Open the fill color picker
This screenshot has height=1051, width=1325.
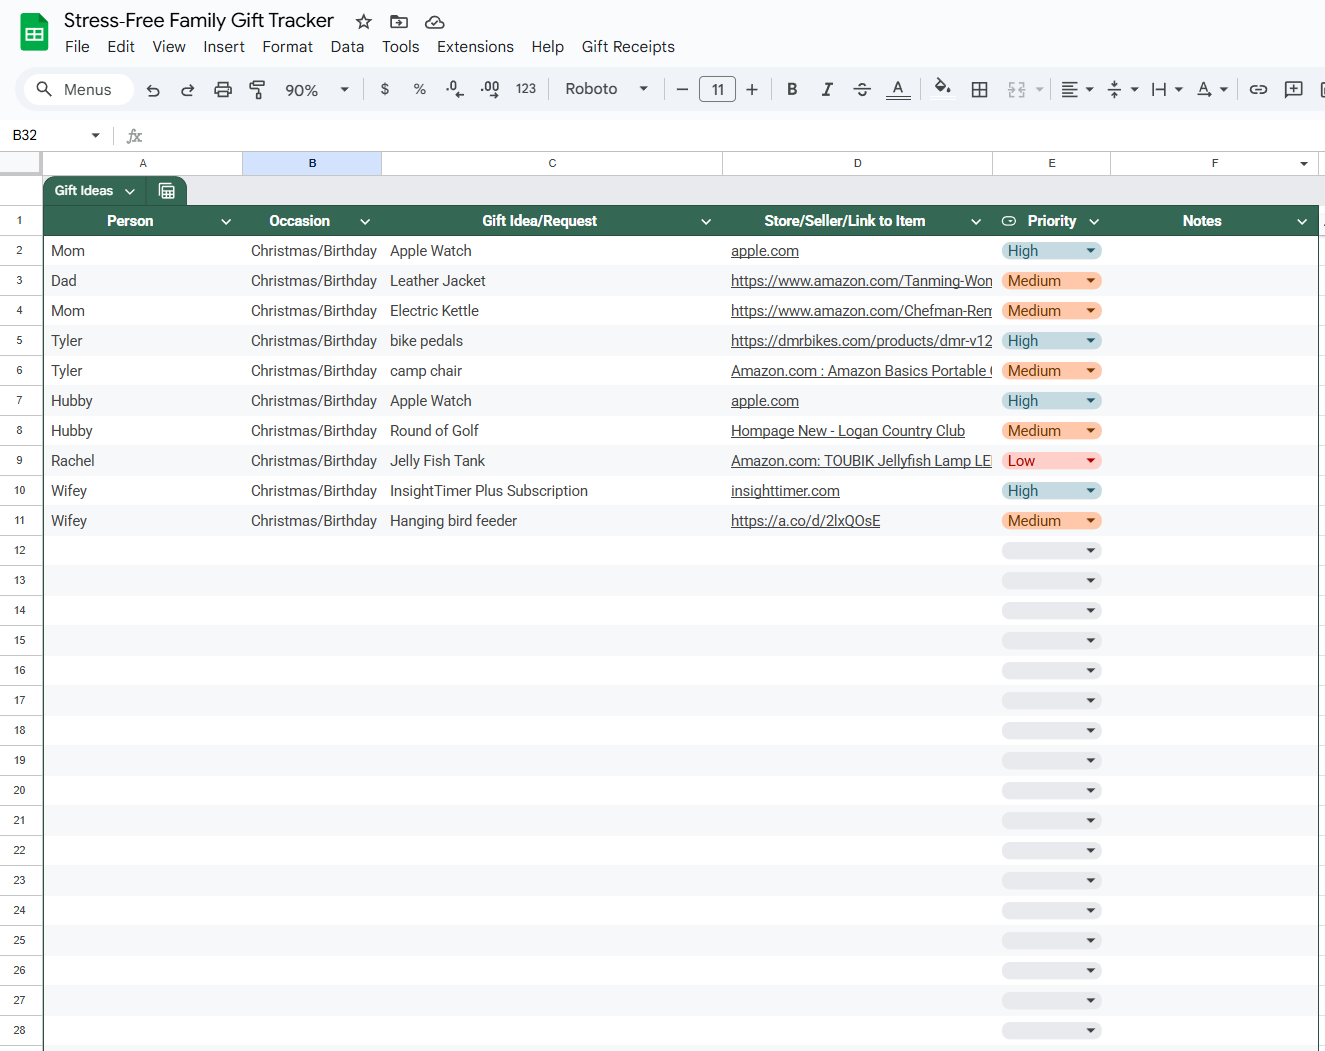pyautogui.click(x=942, y=89)
